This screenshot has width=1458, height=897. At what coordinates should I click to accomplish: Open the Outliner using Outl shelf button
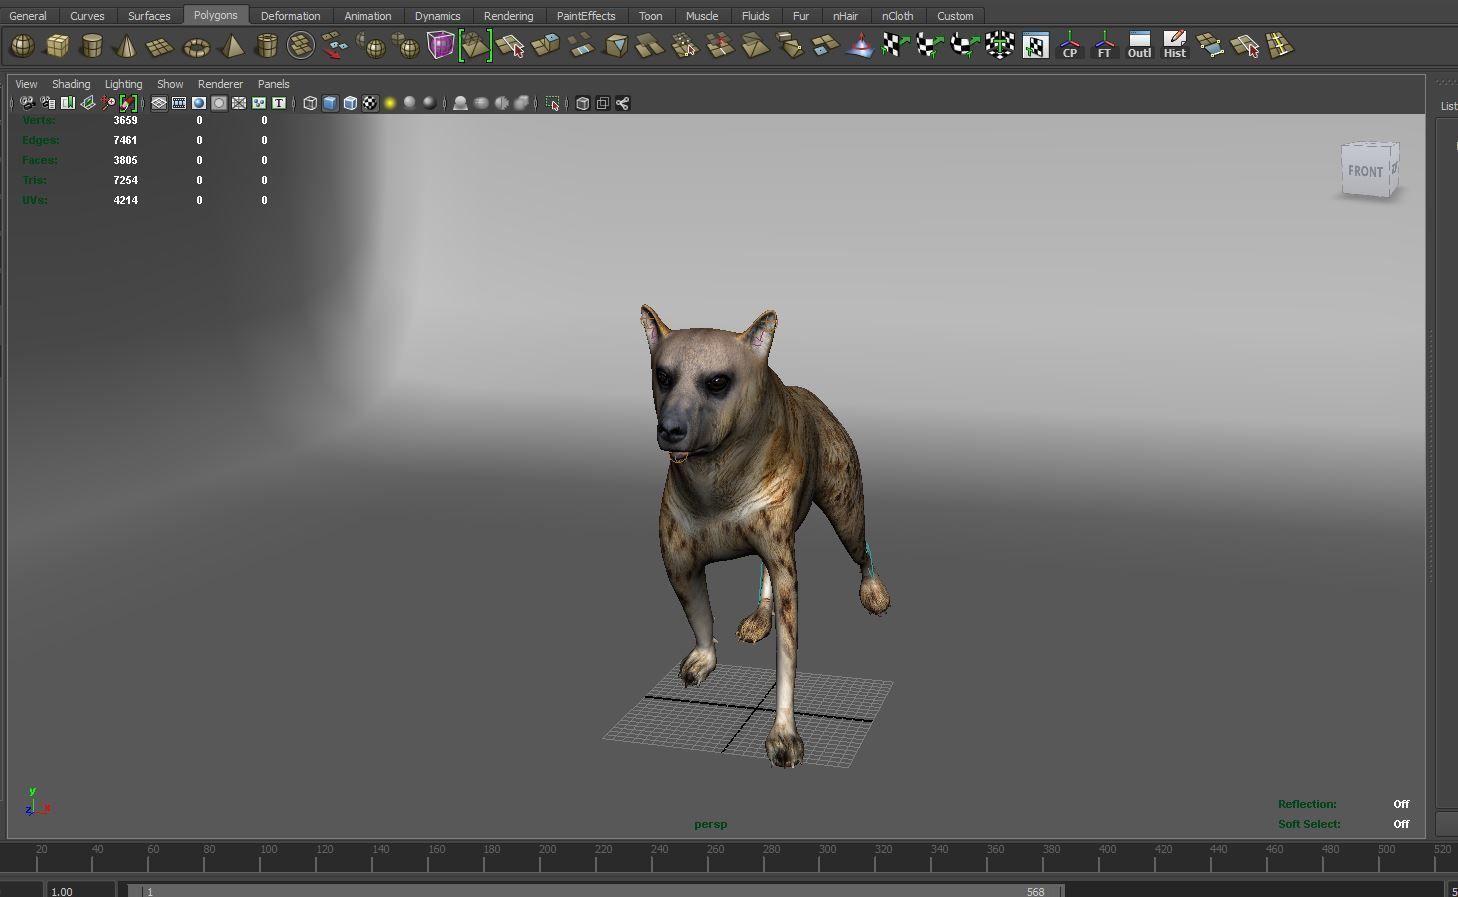click(1139, 46)
